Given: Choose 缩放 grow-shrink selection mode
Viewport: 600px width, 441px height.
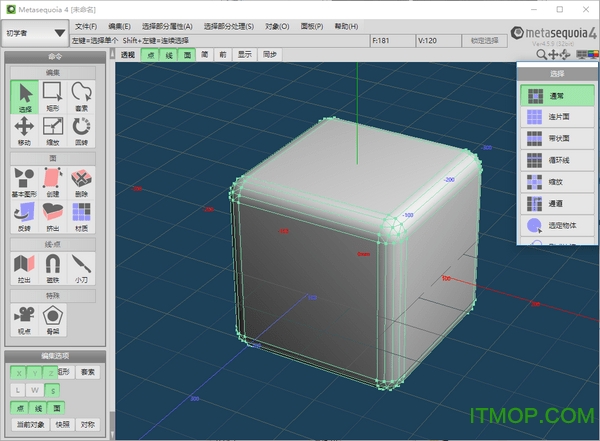Looking at the screenshot, I should pos(557,182).
